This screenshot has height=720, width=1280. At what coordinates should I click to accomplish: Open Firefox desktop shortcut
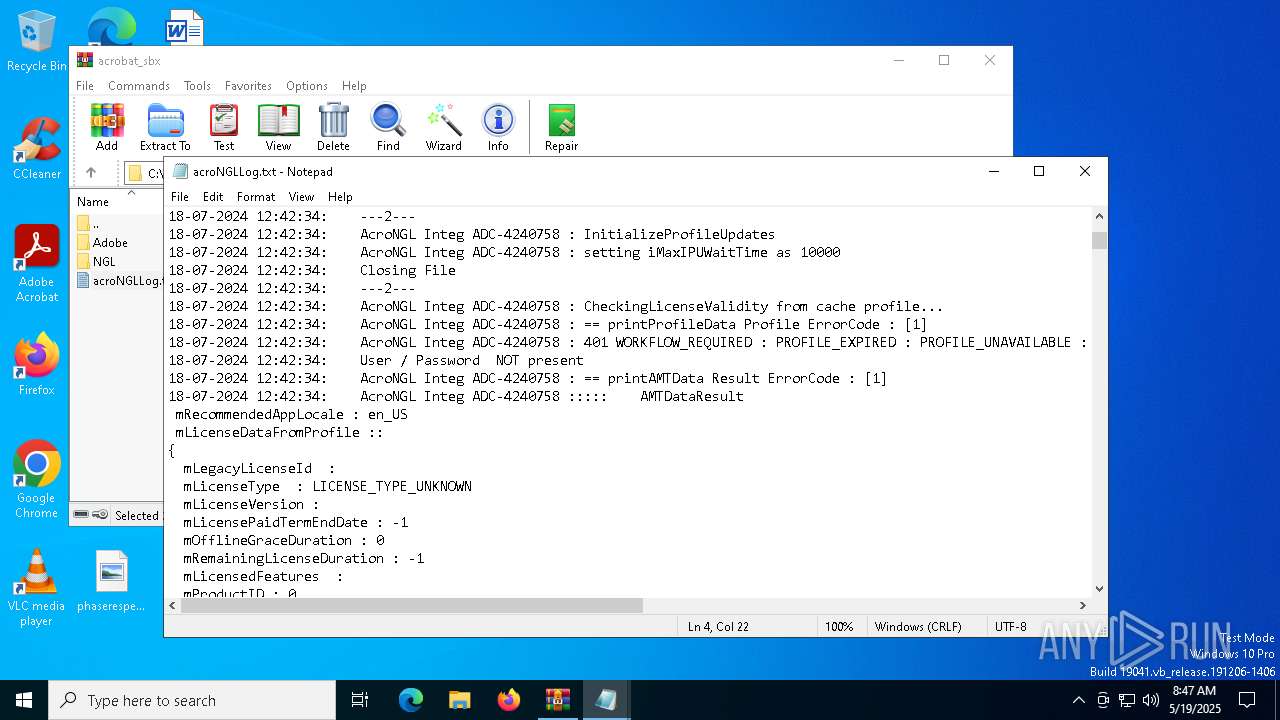[x=37, y=364]
